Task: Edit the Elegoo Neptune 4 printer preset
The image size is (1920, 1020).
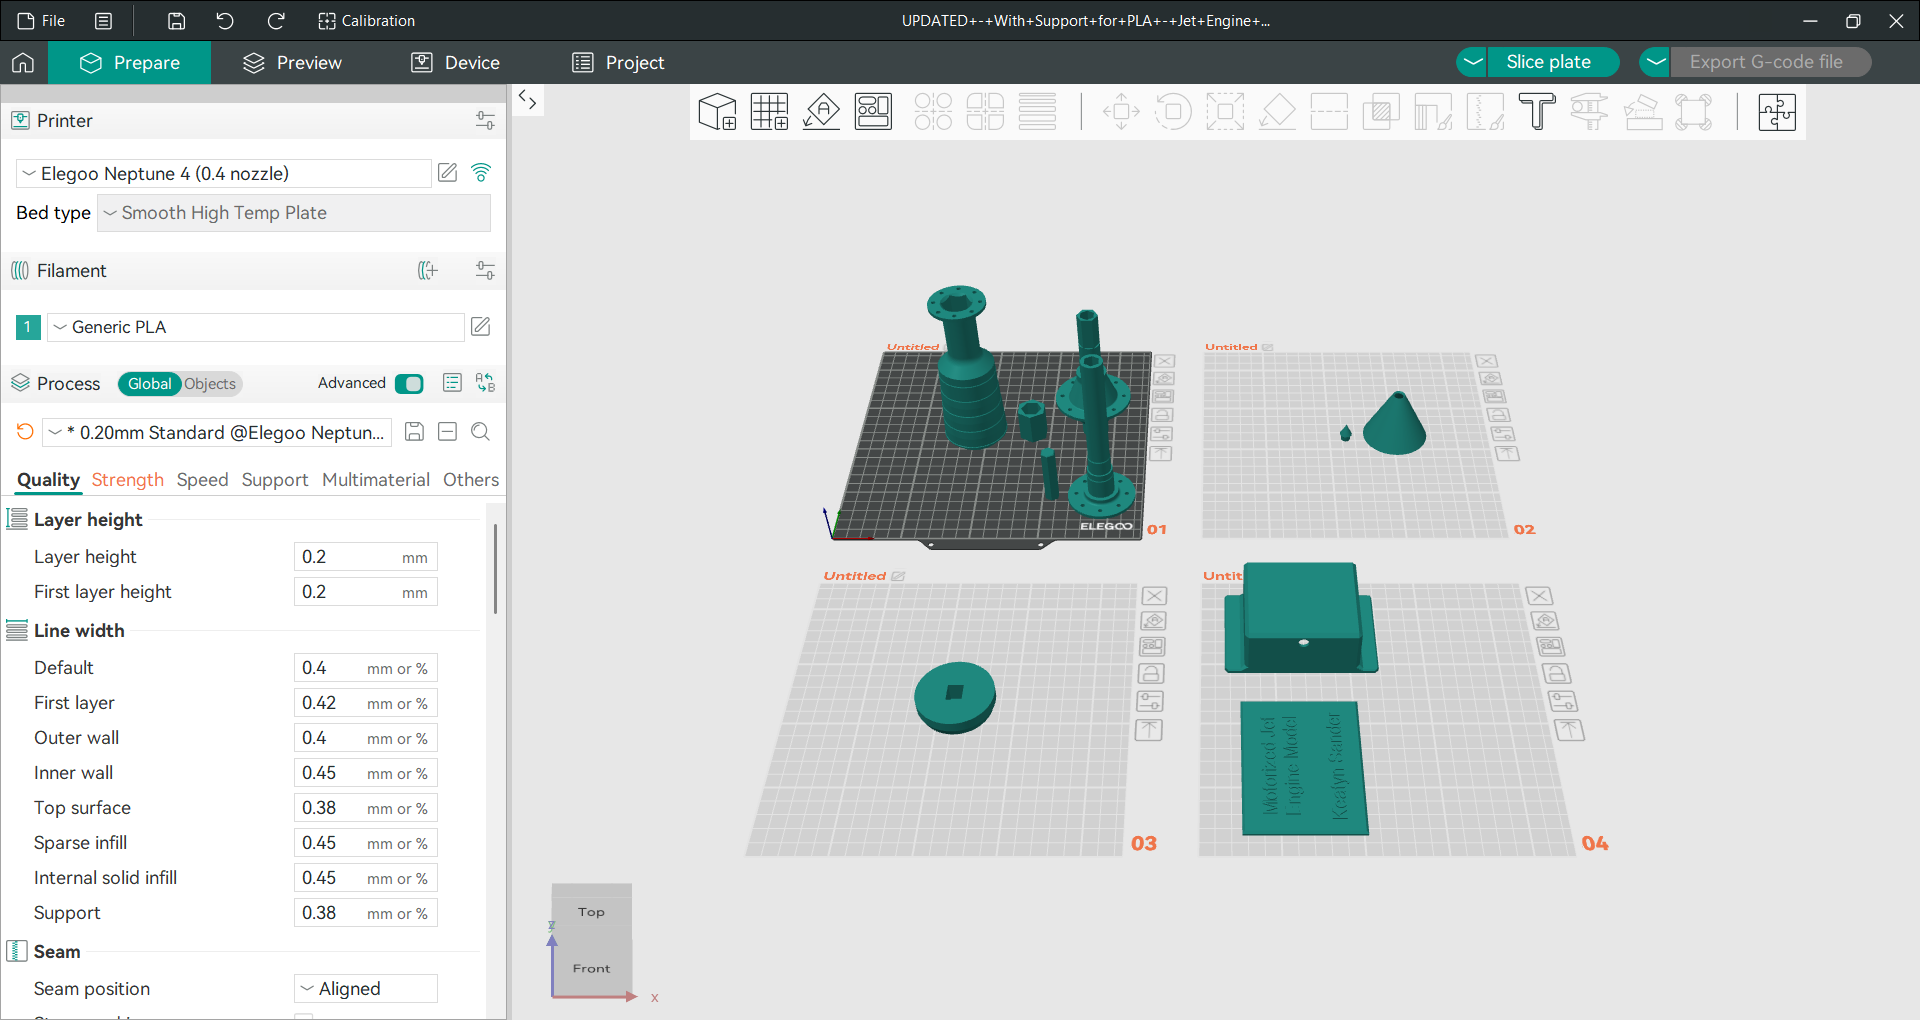Action: point(448,173)
